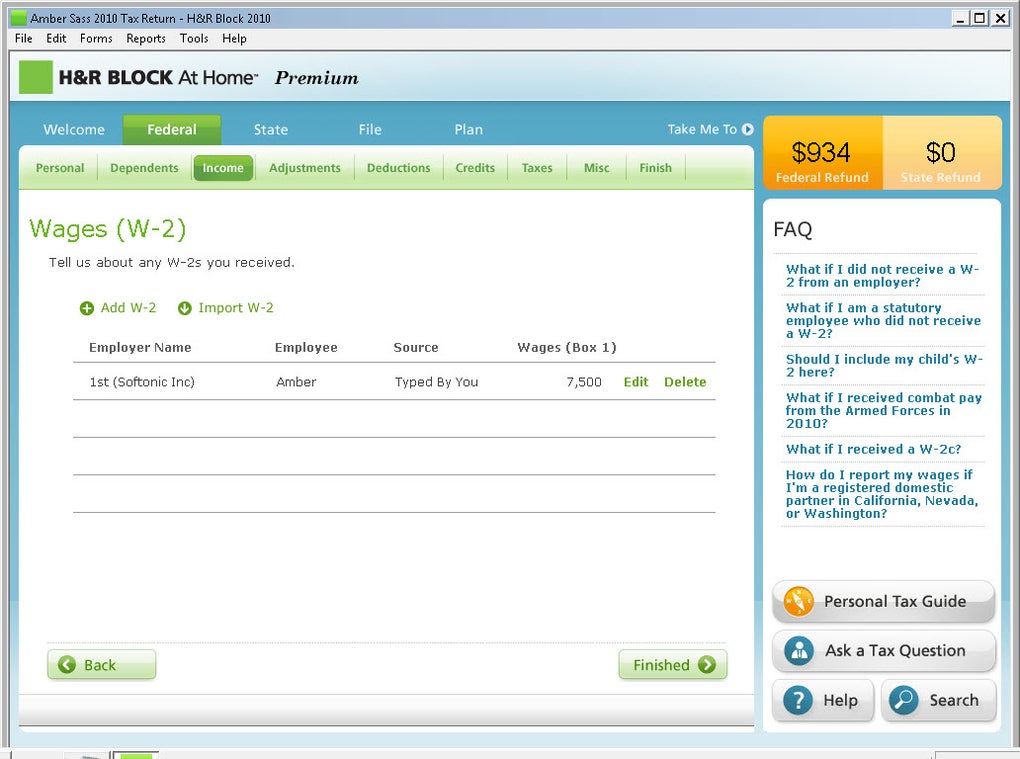Open FAQ about child's W-2
Image resolution: width=1020 pixels, height=759 pixels.
click(884, 366)
